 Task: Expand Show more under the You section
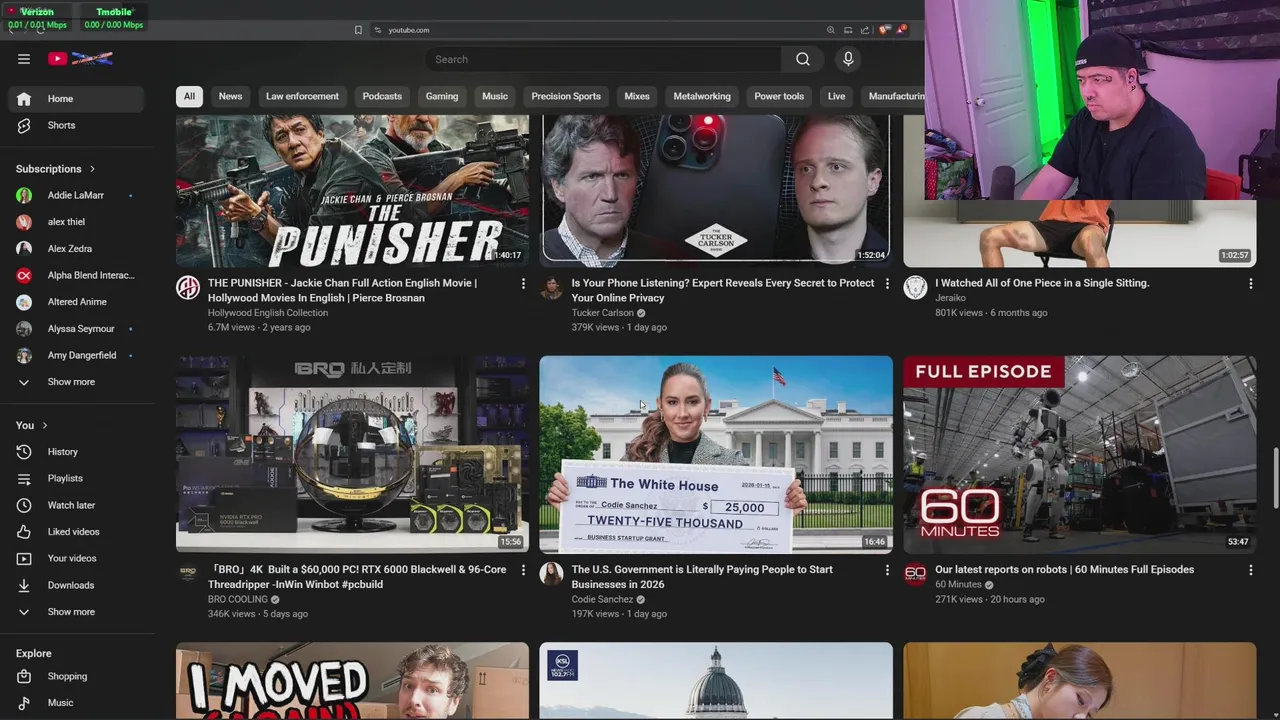click(x=78, y=612)
